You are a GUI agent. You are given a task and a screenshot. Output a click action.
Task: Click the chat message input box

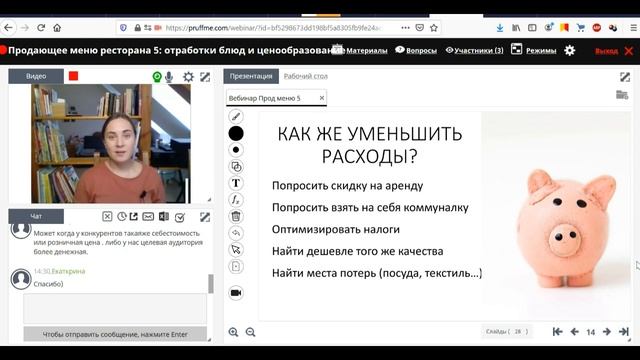[115, 308]
